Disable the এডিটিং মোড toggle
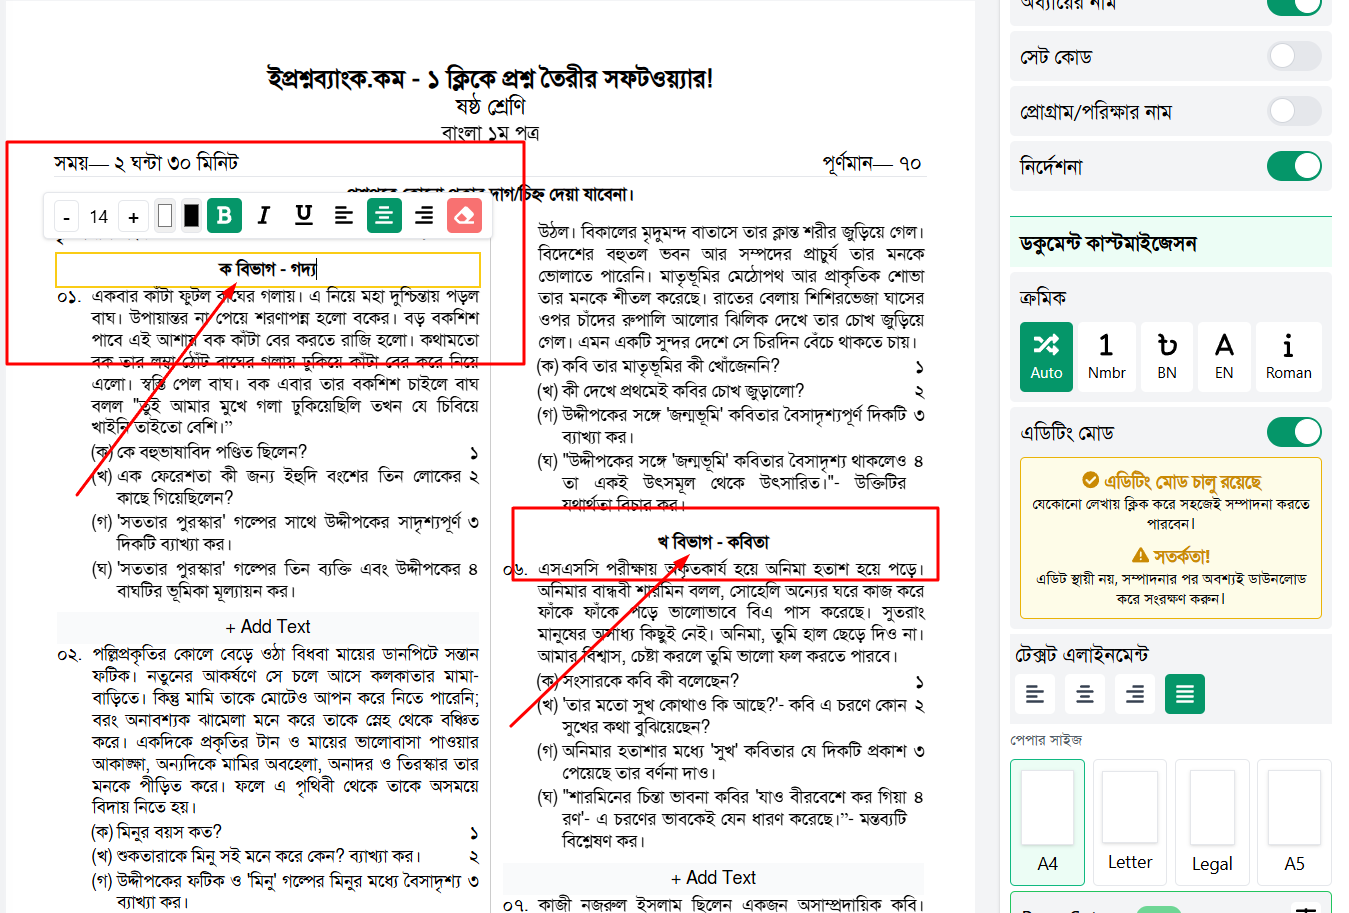The height and width of the screenshot is (913, 1349). click(x=1294, y=432)
